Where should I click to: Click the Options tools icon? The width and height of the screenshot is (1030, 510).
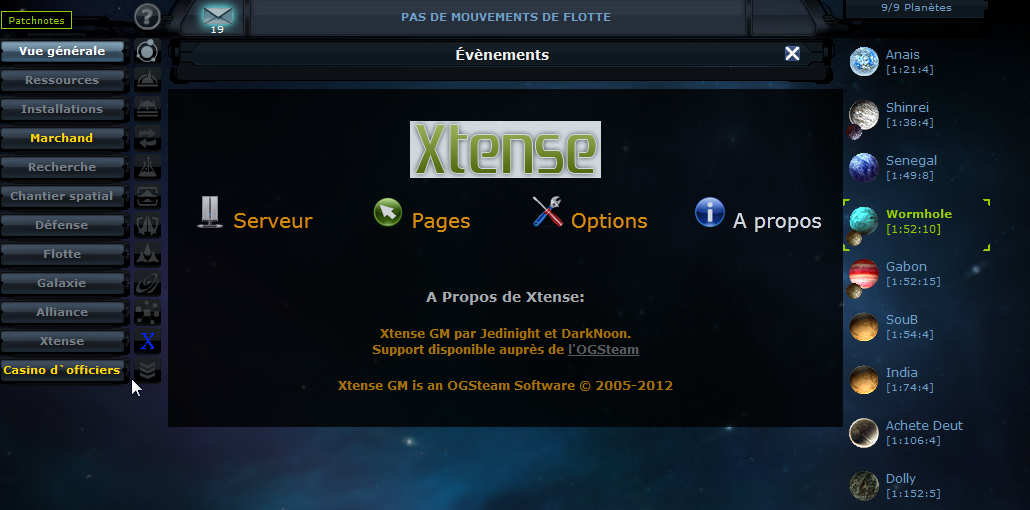pyautogui.click(x=547, y=213)
